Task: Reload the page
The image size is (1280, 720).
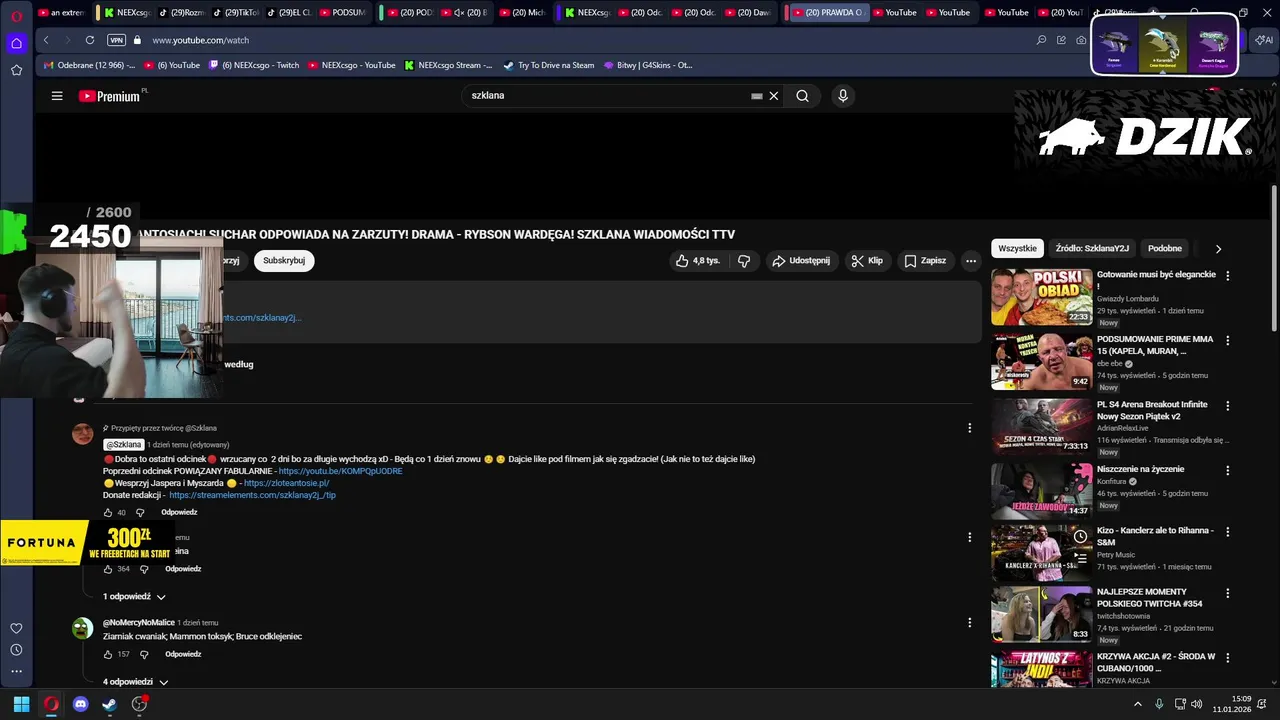Action: click(90, 40)
